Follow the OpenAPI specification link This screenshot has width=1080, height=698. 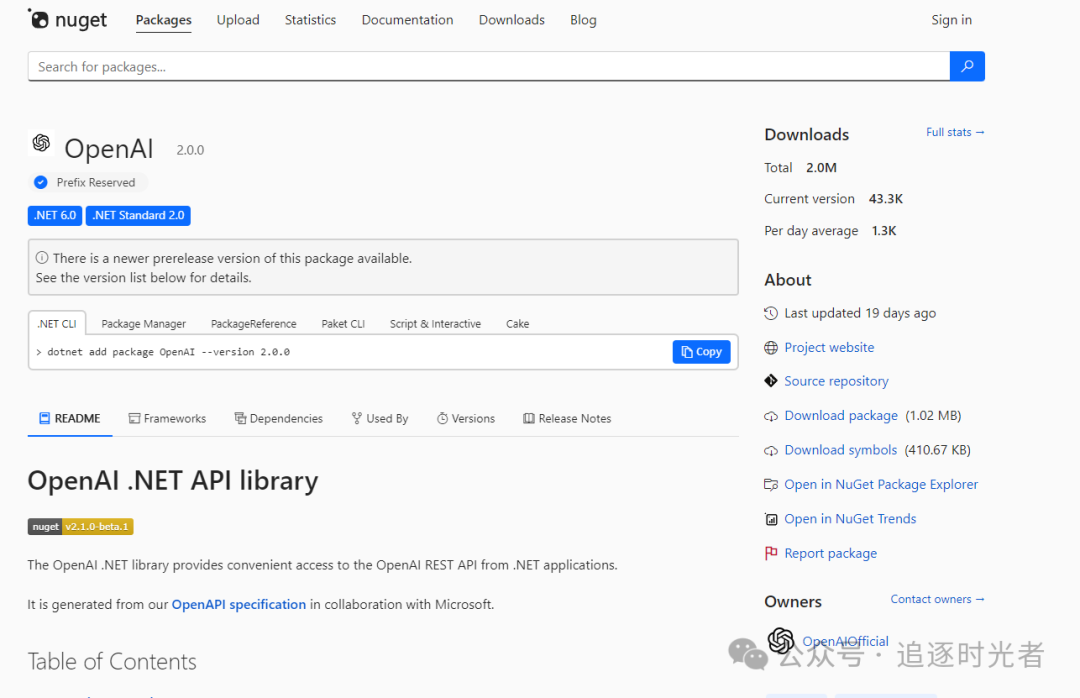pyautogui.click(x=238, y=604)
